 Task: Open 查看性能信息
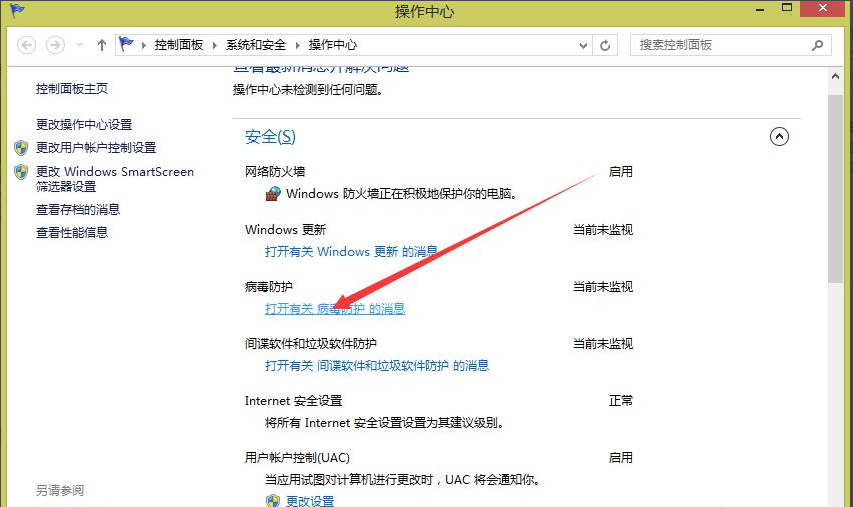click(x=72, y=232)
